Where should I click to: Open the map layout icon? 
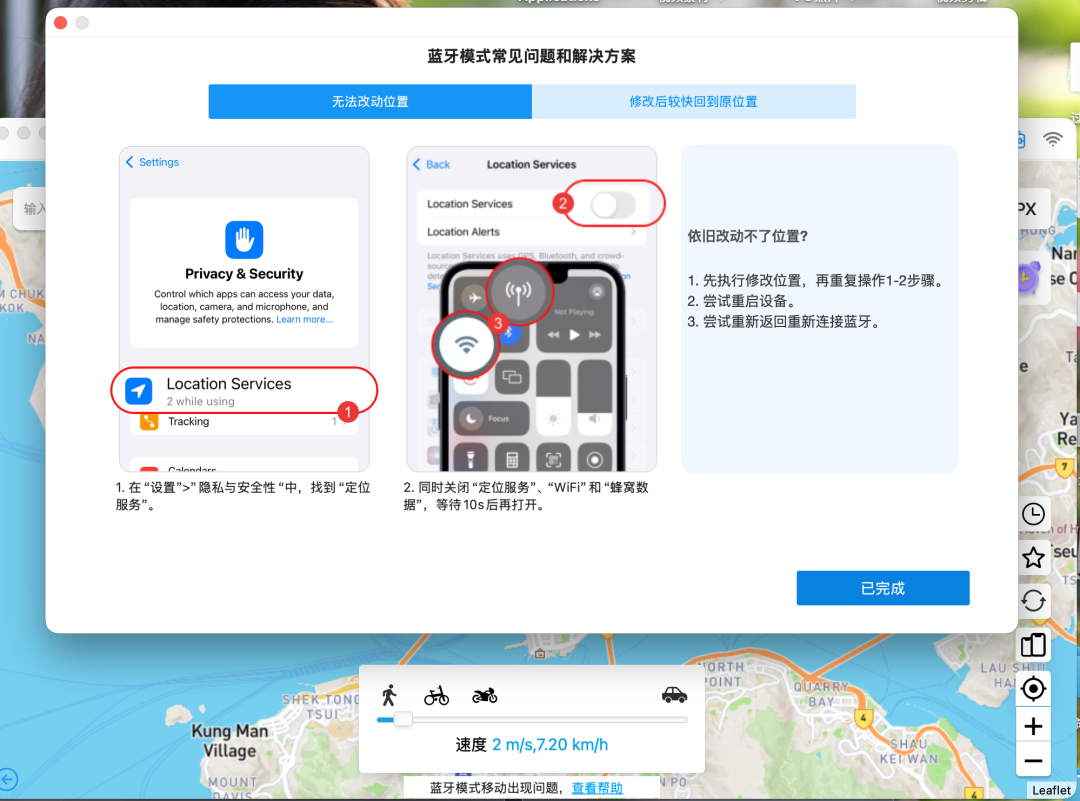(1033, 645)
